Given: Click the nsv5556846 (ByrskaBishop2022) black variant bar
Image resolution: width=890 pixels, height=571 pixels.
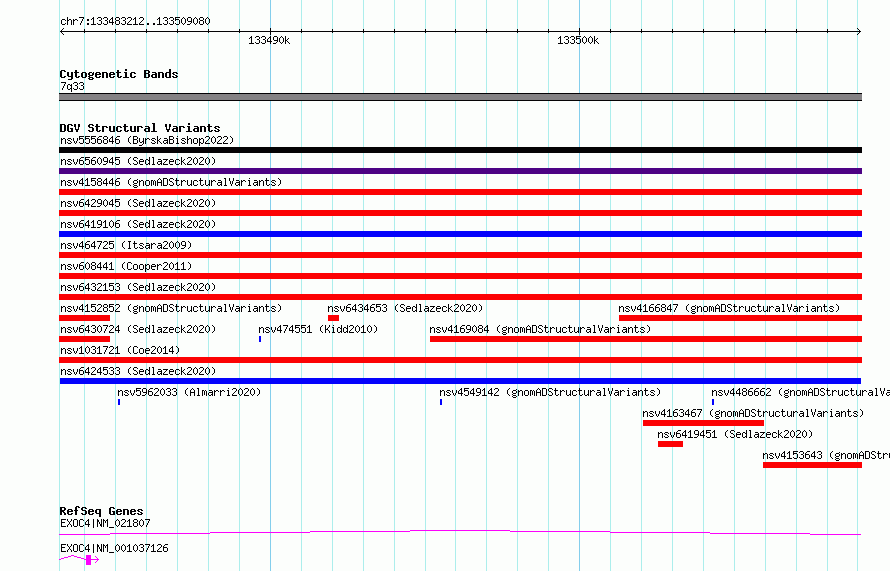Looking at the screenshot, I should (460, 150).
